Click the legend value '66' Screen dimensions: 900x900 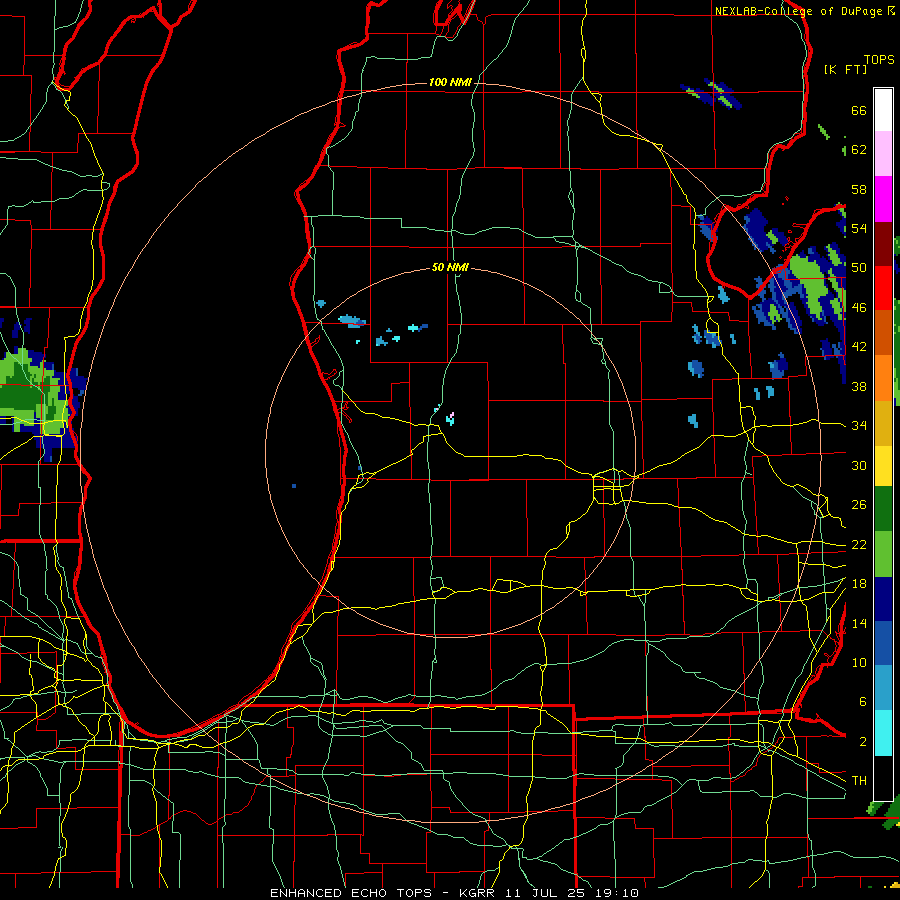point(859,111)
